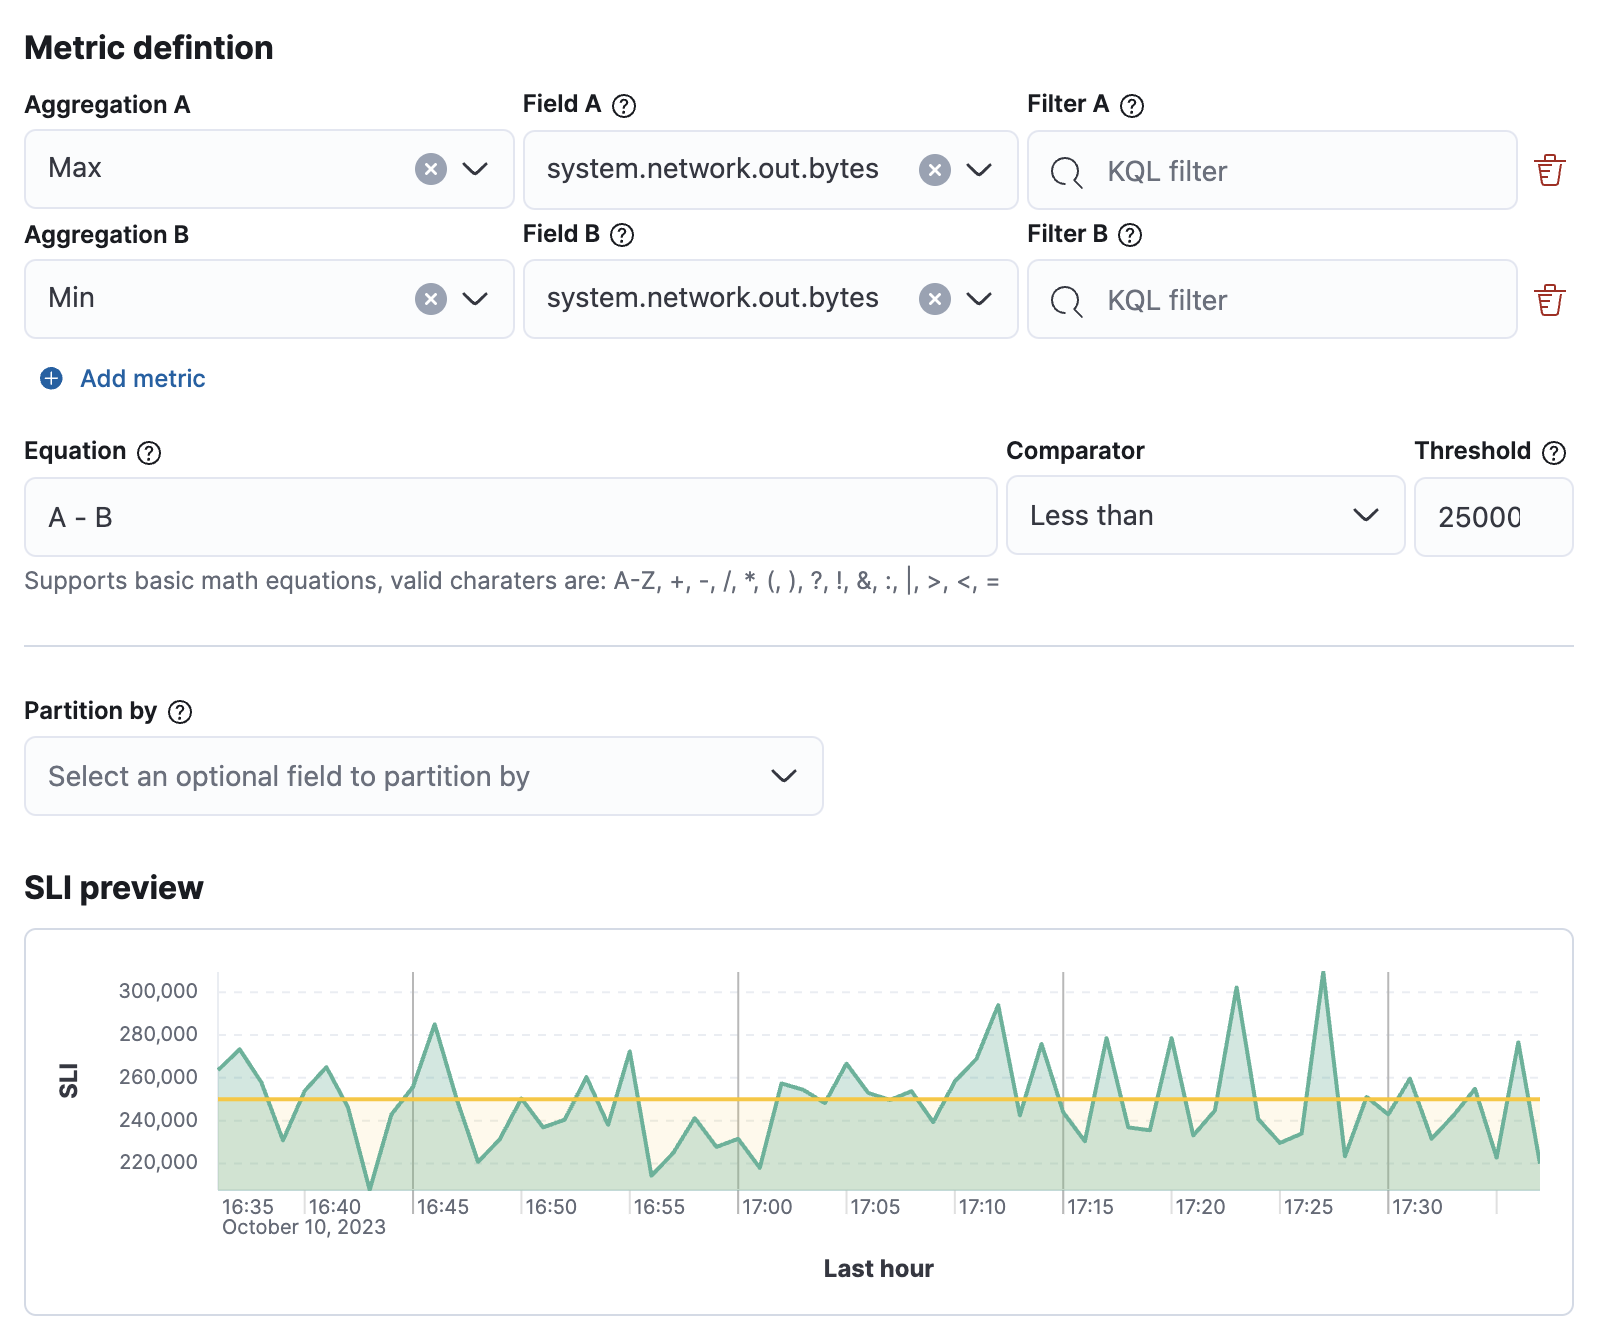Click the Filter A search magnifier icon

click(1066, 172)
